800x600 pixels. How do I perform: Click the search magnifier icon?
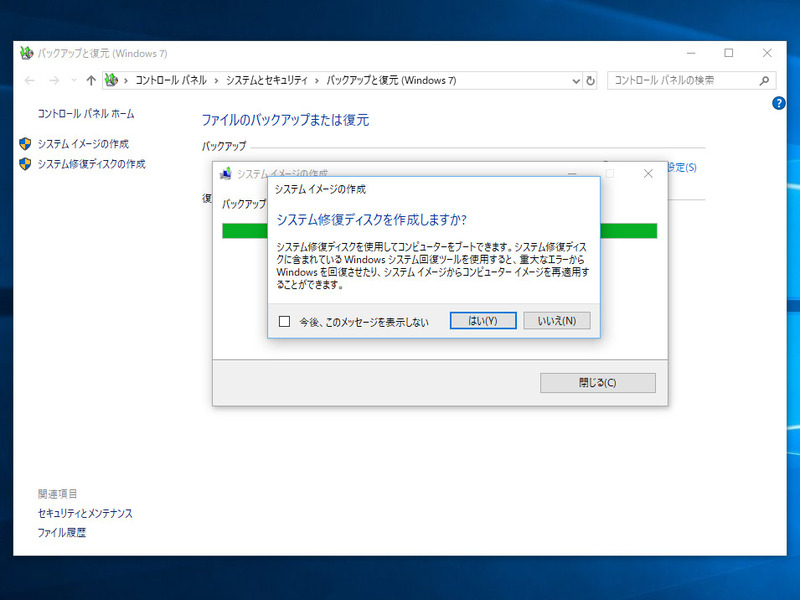tap(764, 81)
